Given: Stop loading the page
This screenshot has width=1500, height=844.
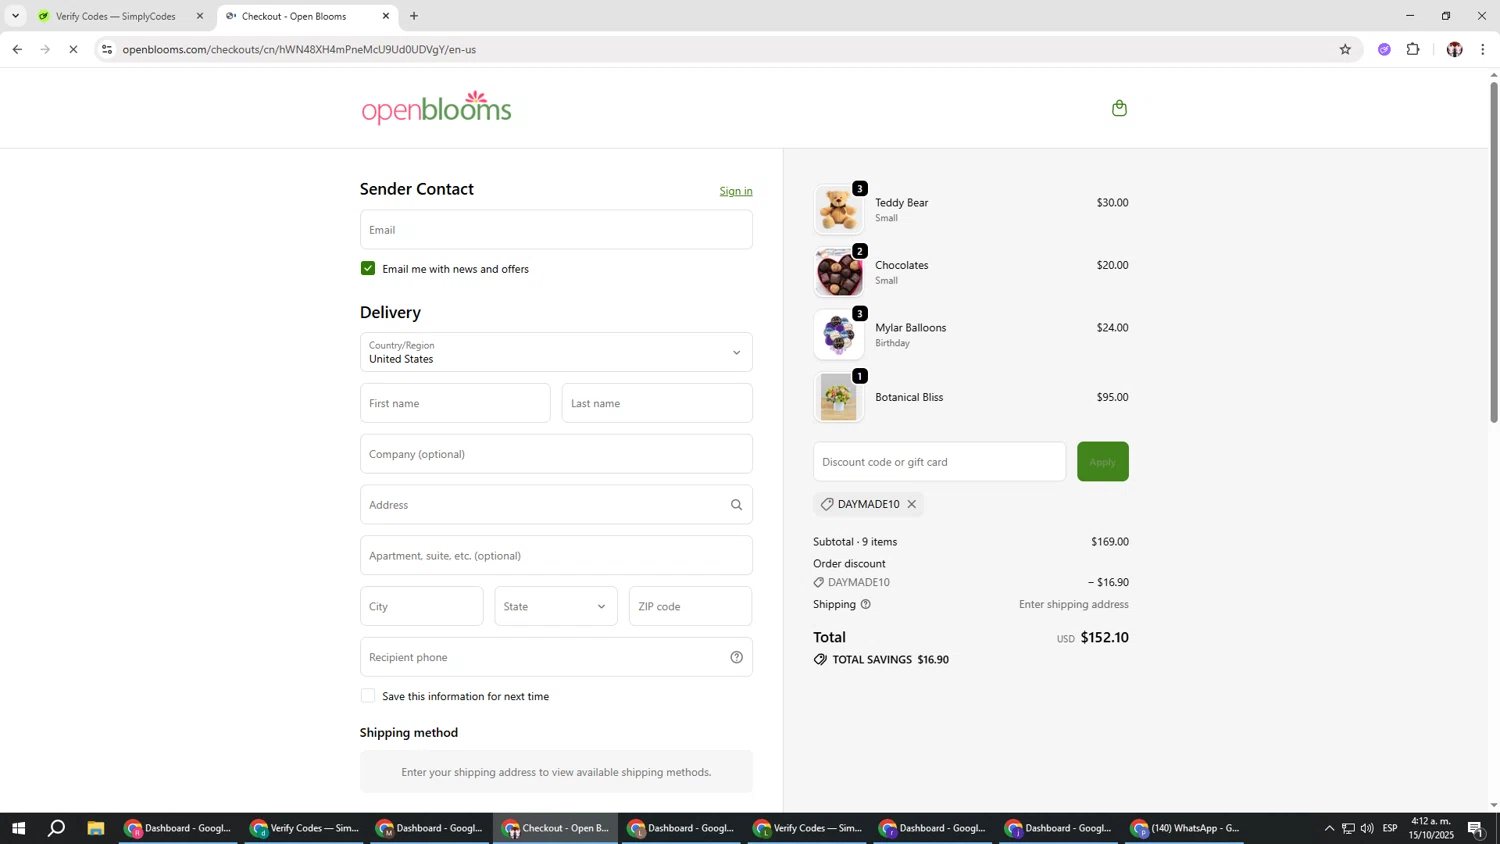Looking at the screenshot, I should [73, 49].
